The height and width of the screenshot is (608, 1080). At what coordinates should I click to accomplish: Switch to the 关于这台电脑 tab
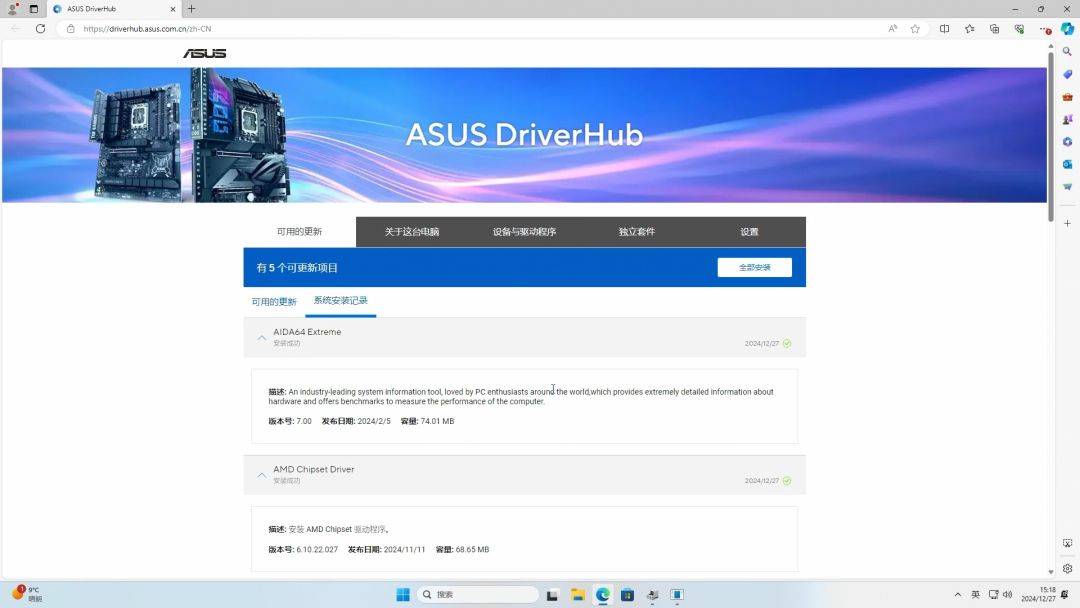tap(412, 232)
